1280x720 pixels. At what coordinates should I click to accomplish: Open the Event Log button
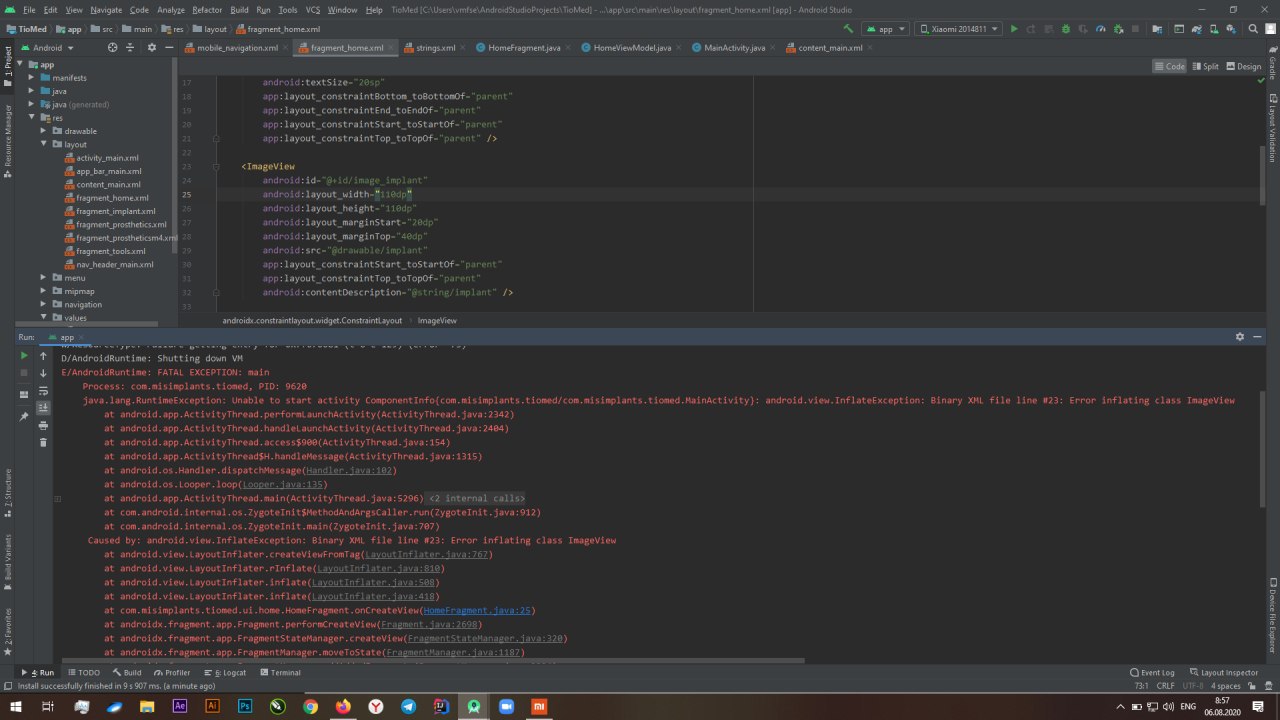[1153, 673]
